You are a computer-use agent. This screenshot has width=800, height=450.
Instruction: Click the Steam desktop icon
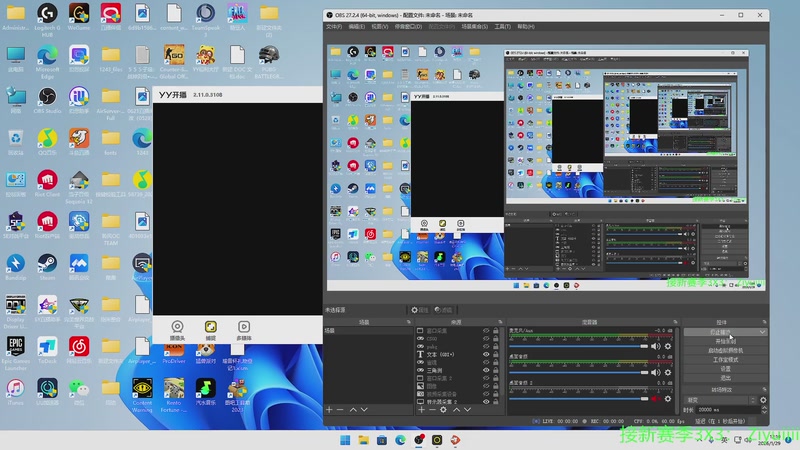[x=46, y=264]
